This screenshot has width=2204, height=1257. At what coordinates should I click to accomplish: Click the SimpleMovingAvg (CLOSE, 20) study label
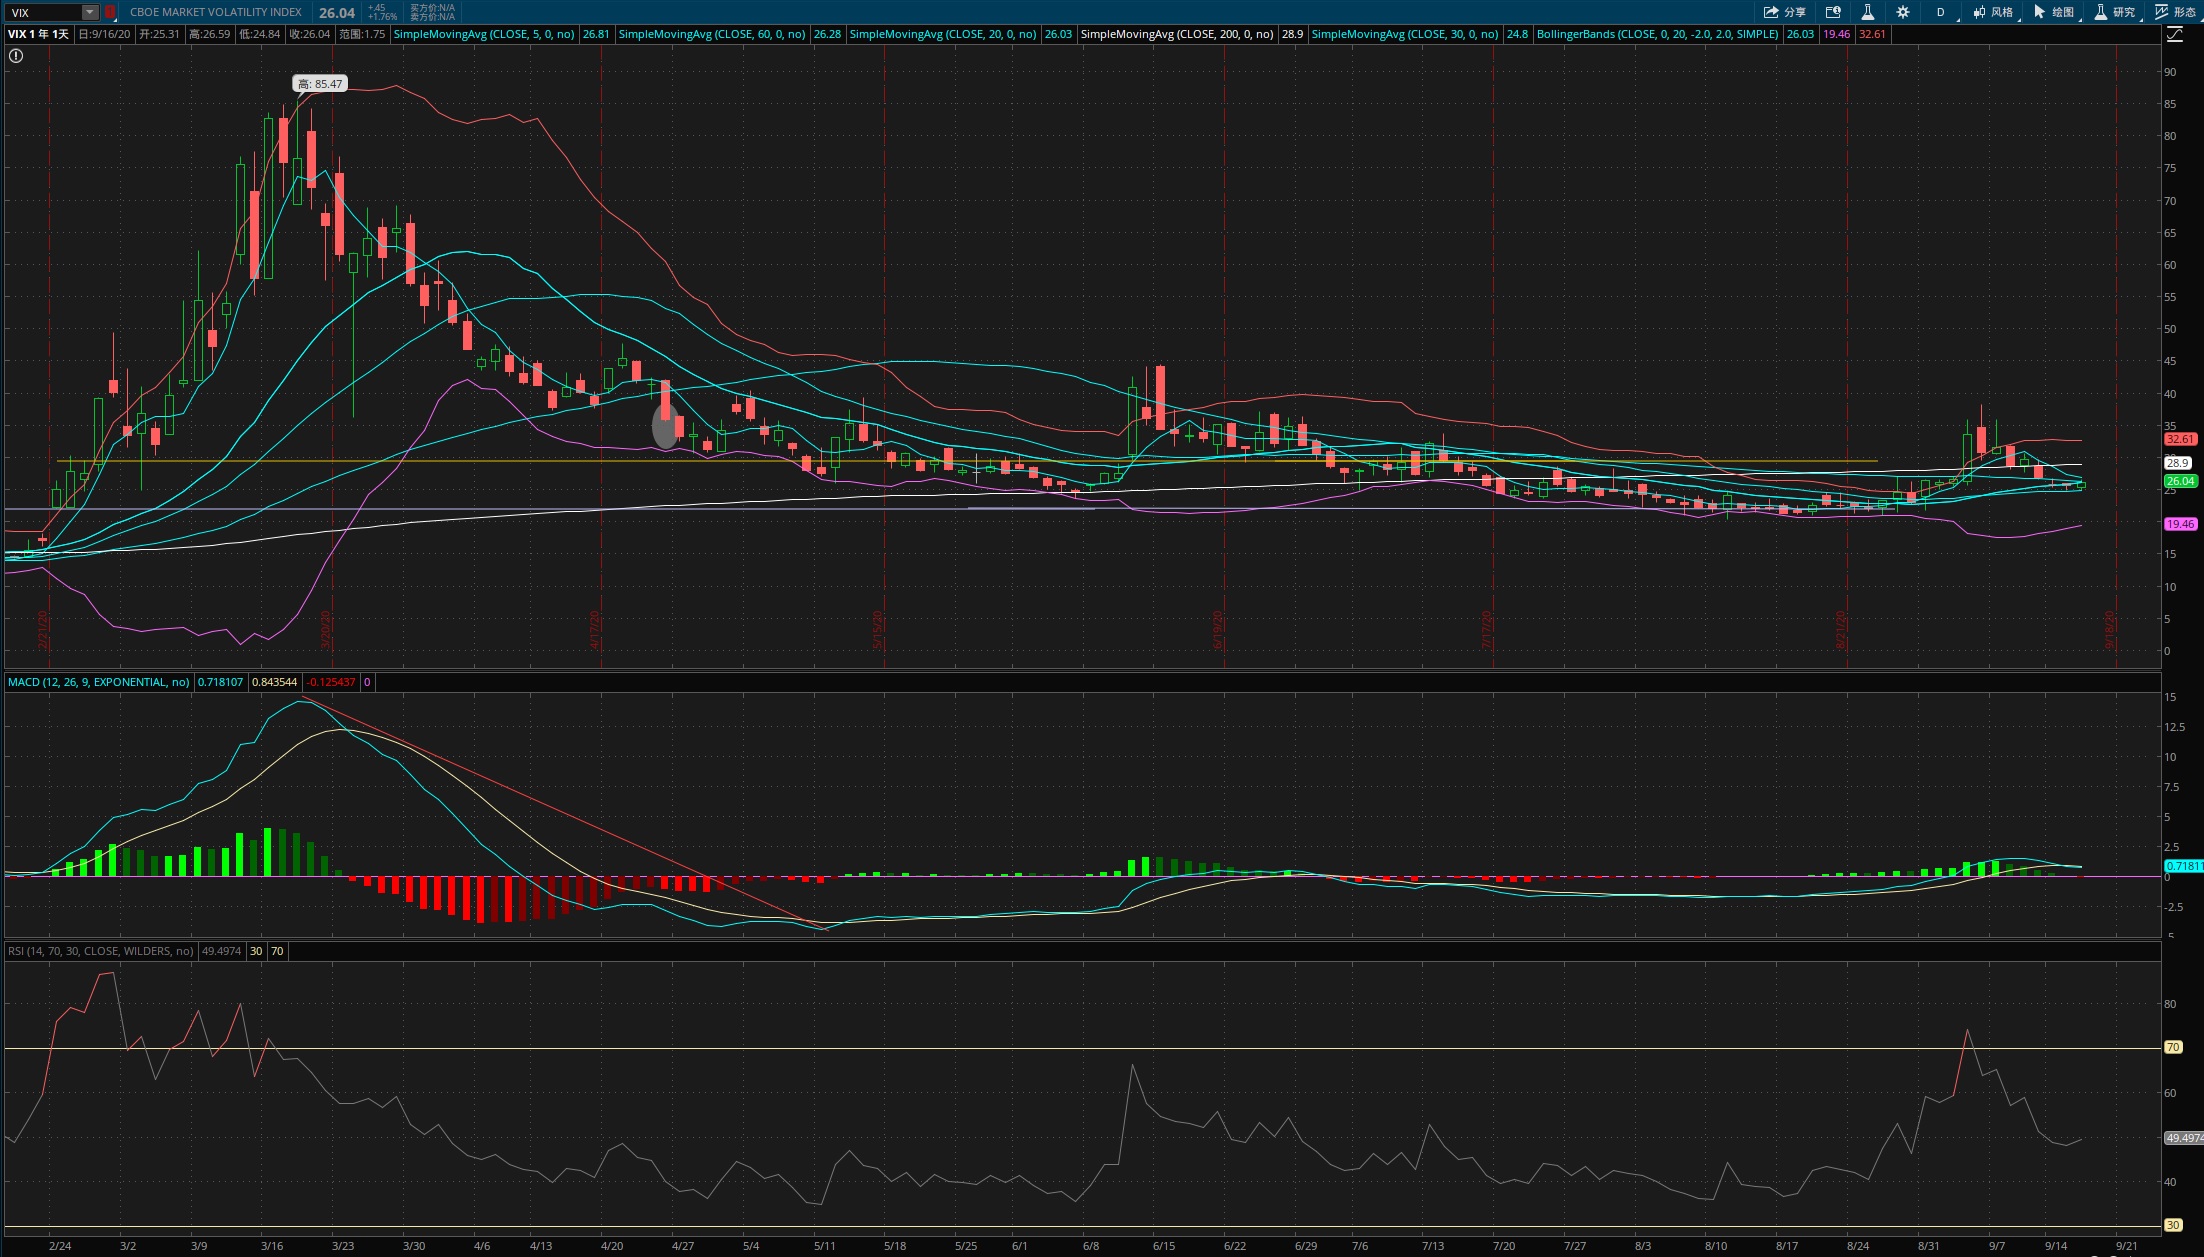pyautogui.click(x=943, y=34)
